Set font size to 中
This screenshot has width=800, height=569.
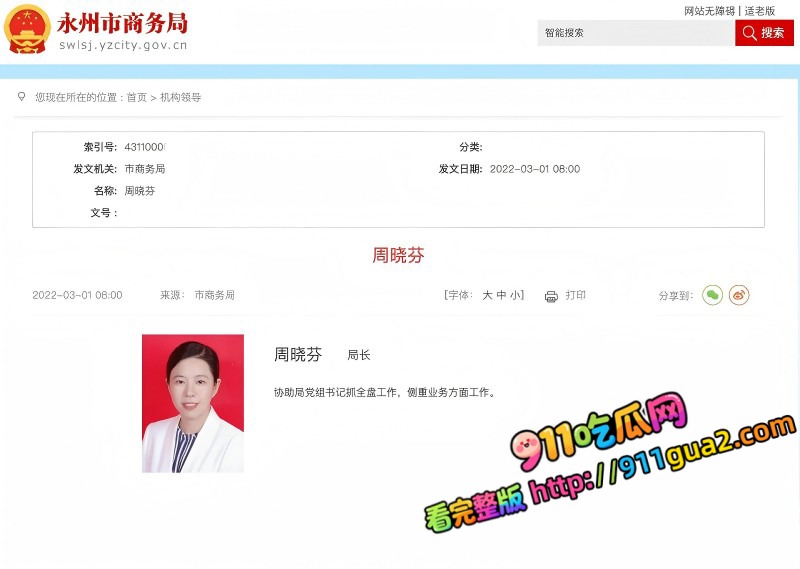[501, 295]
